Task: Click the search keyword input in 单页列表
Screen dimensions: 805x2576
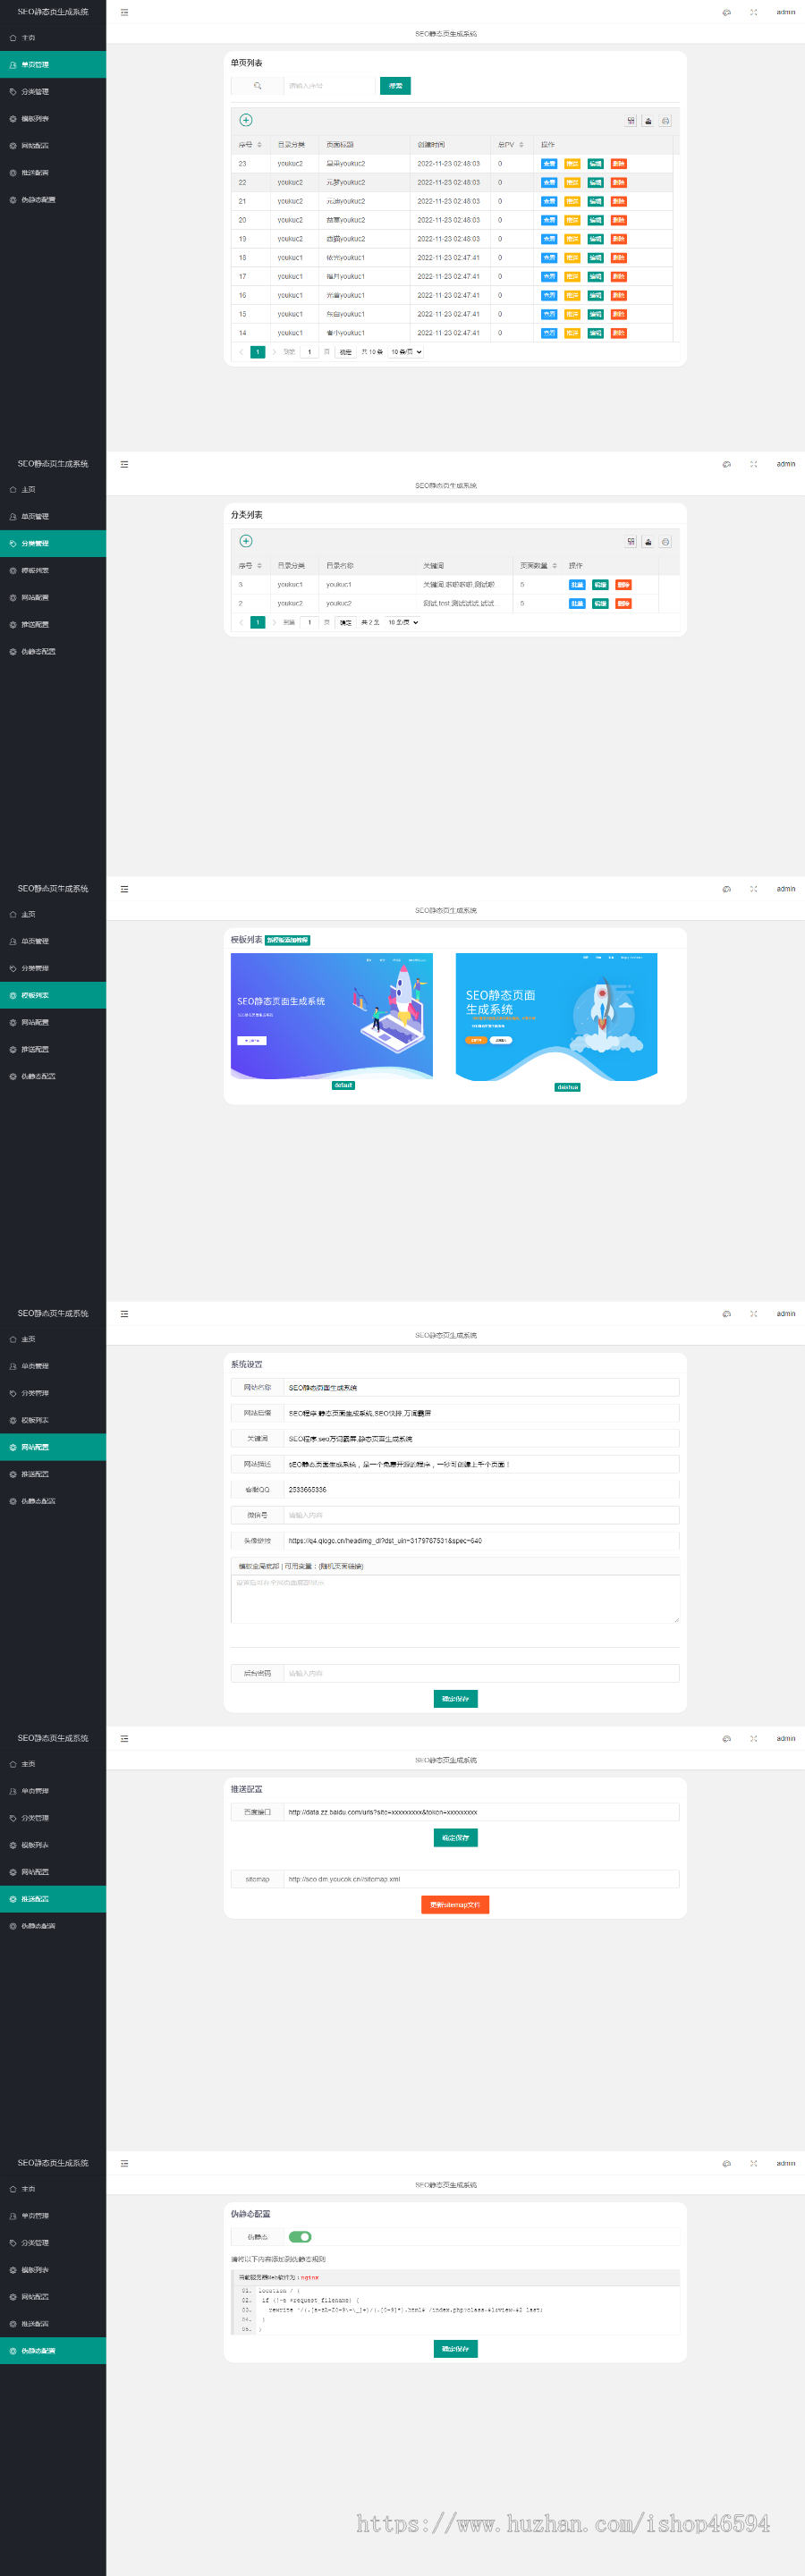Action: pos(329,86)
